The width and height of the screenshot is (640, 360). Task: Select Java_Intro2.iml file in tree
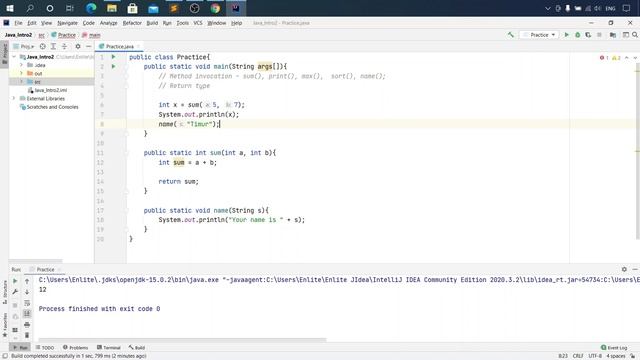pos(47,90)
